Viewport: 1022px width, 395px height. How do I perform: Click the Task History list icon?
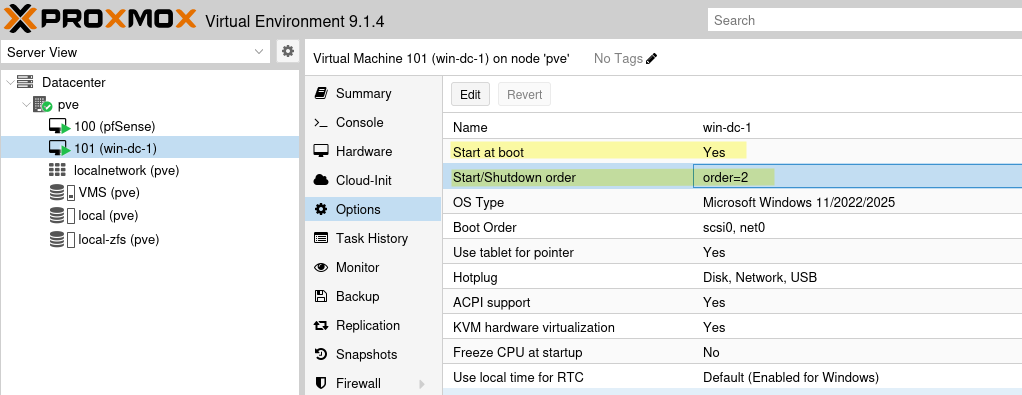click(x=320, y=239)
